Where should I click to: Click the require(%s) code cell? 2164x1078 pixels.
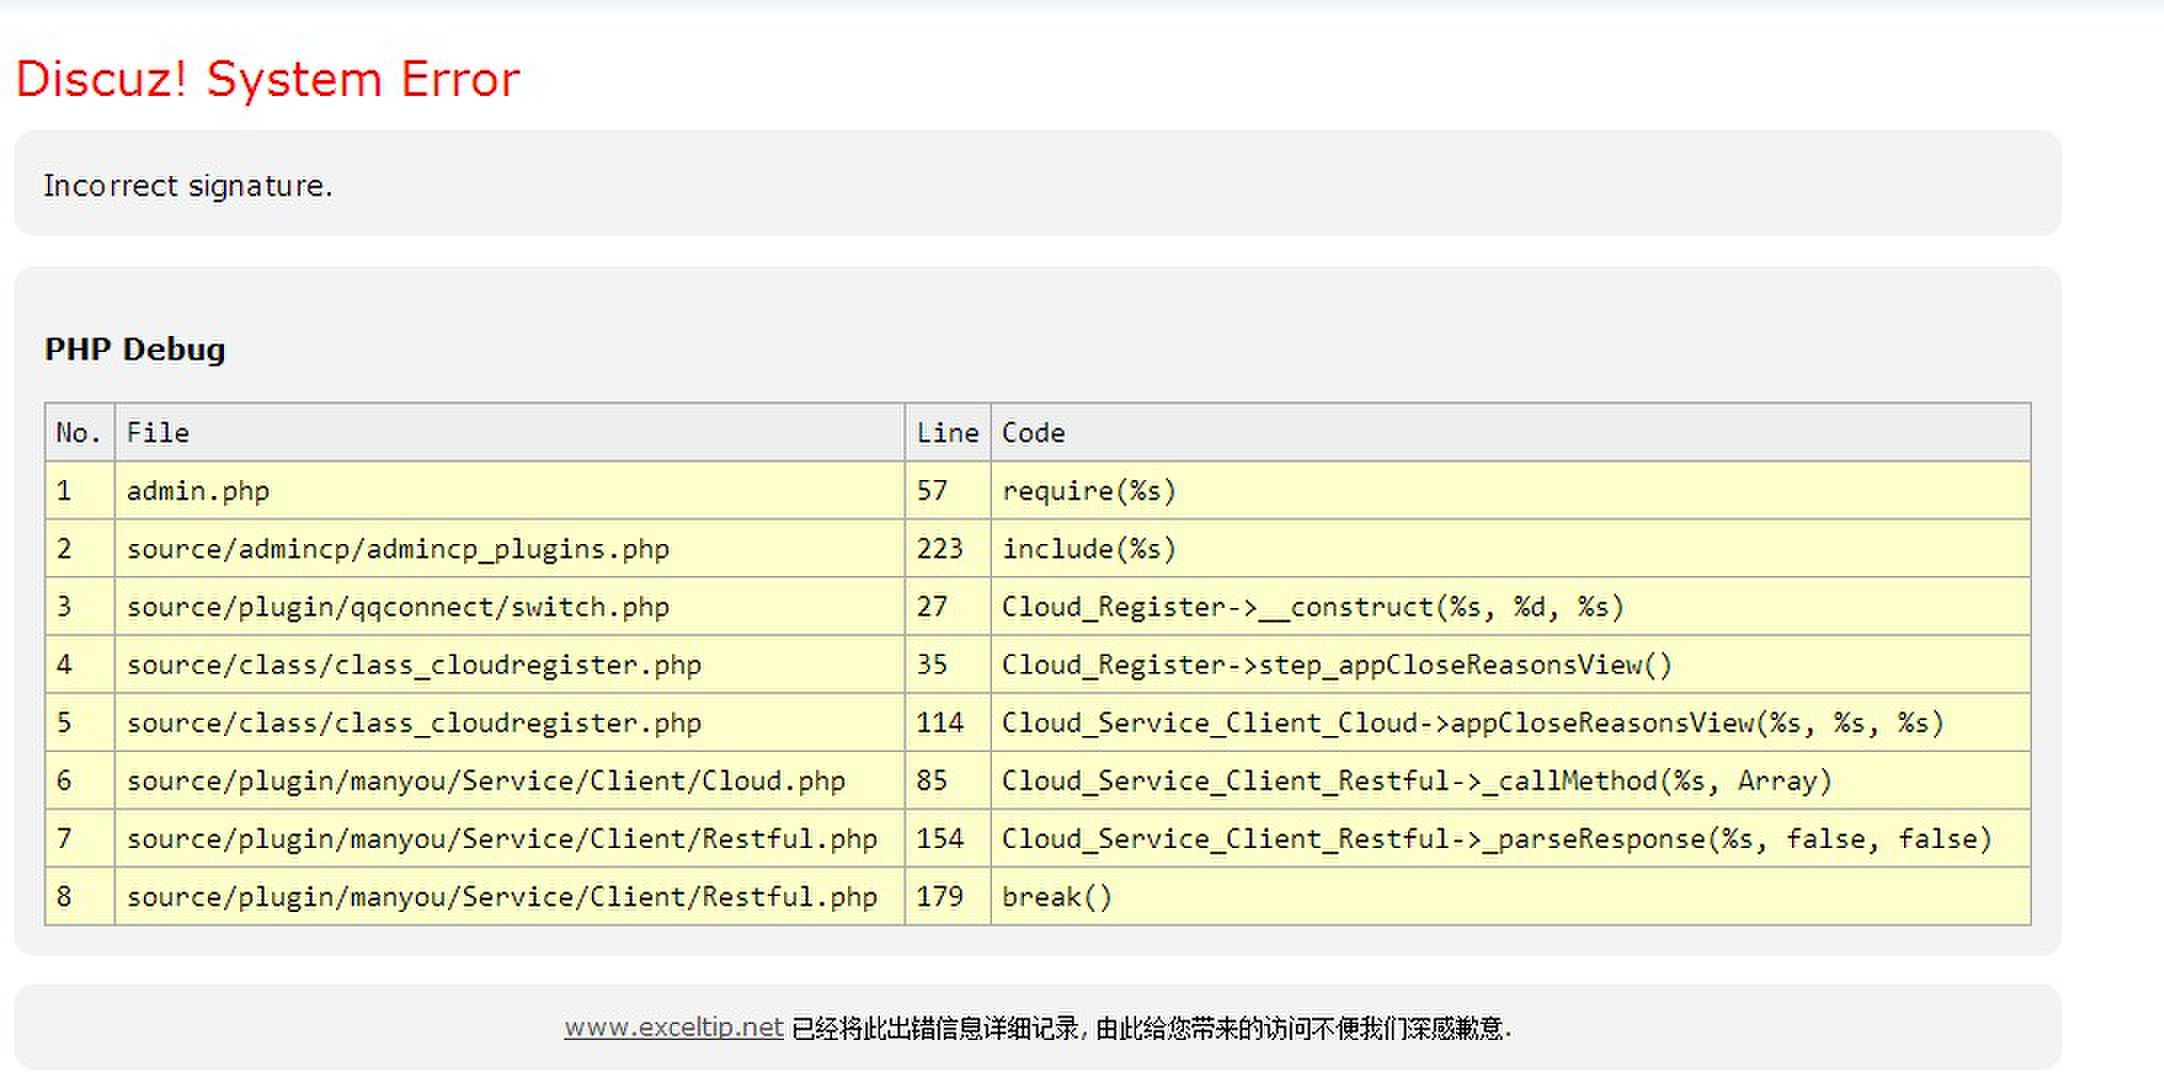click(1510, 490)
